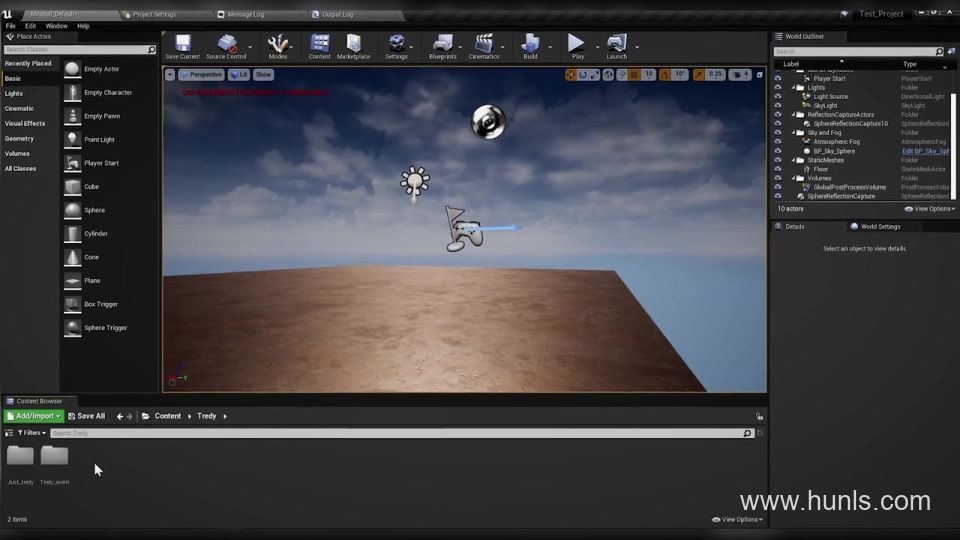Open the File menu
The width and height of the screenshot is (960, 540).
coord(10,26)
